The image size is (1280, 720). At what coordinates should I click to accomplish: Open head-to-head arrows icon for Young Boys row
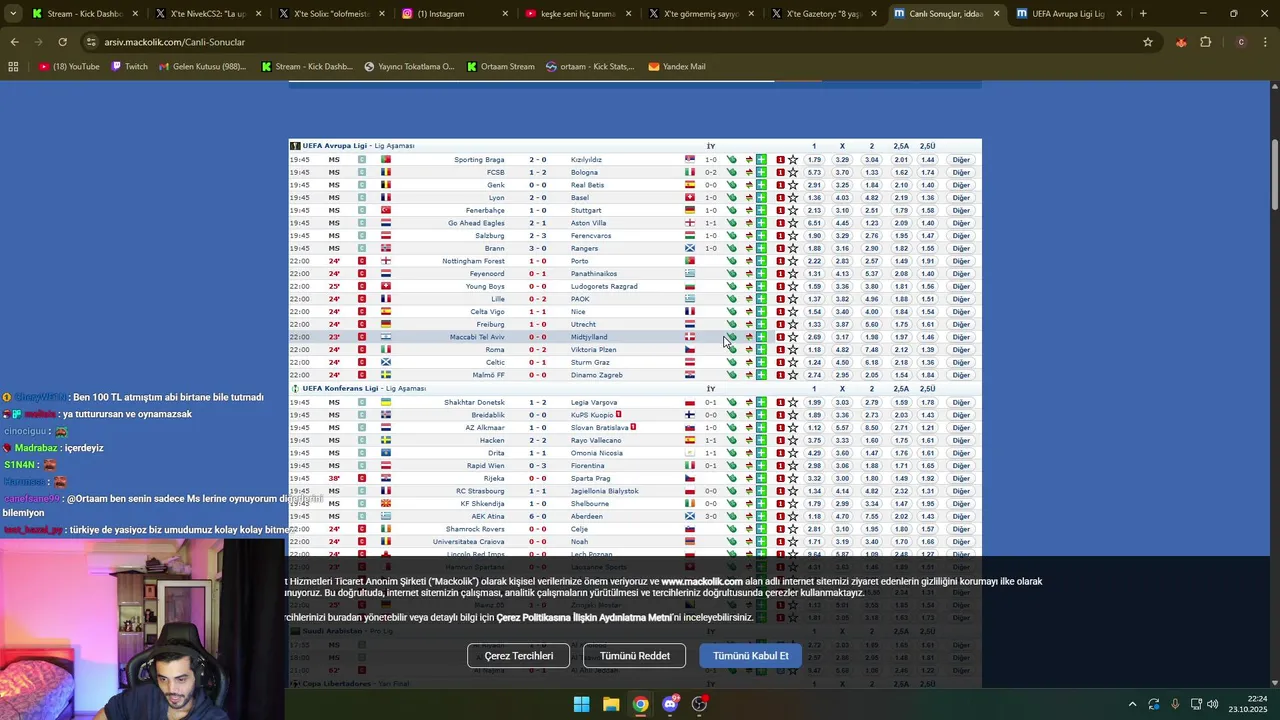[749, 287]
